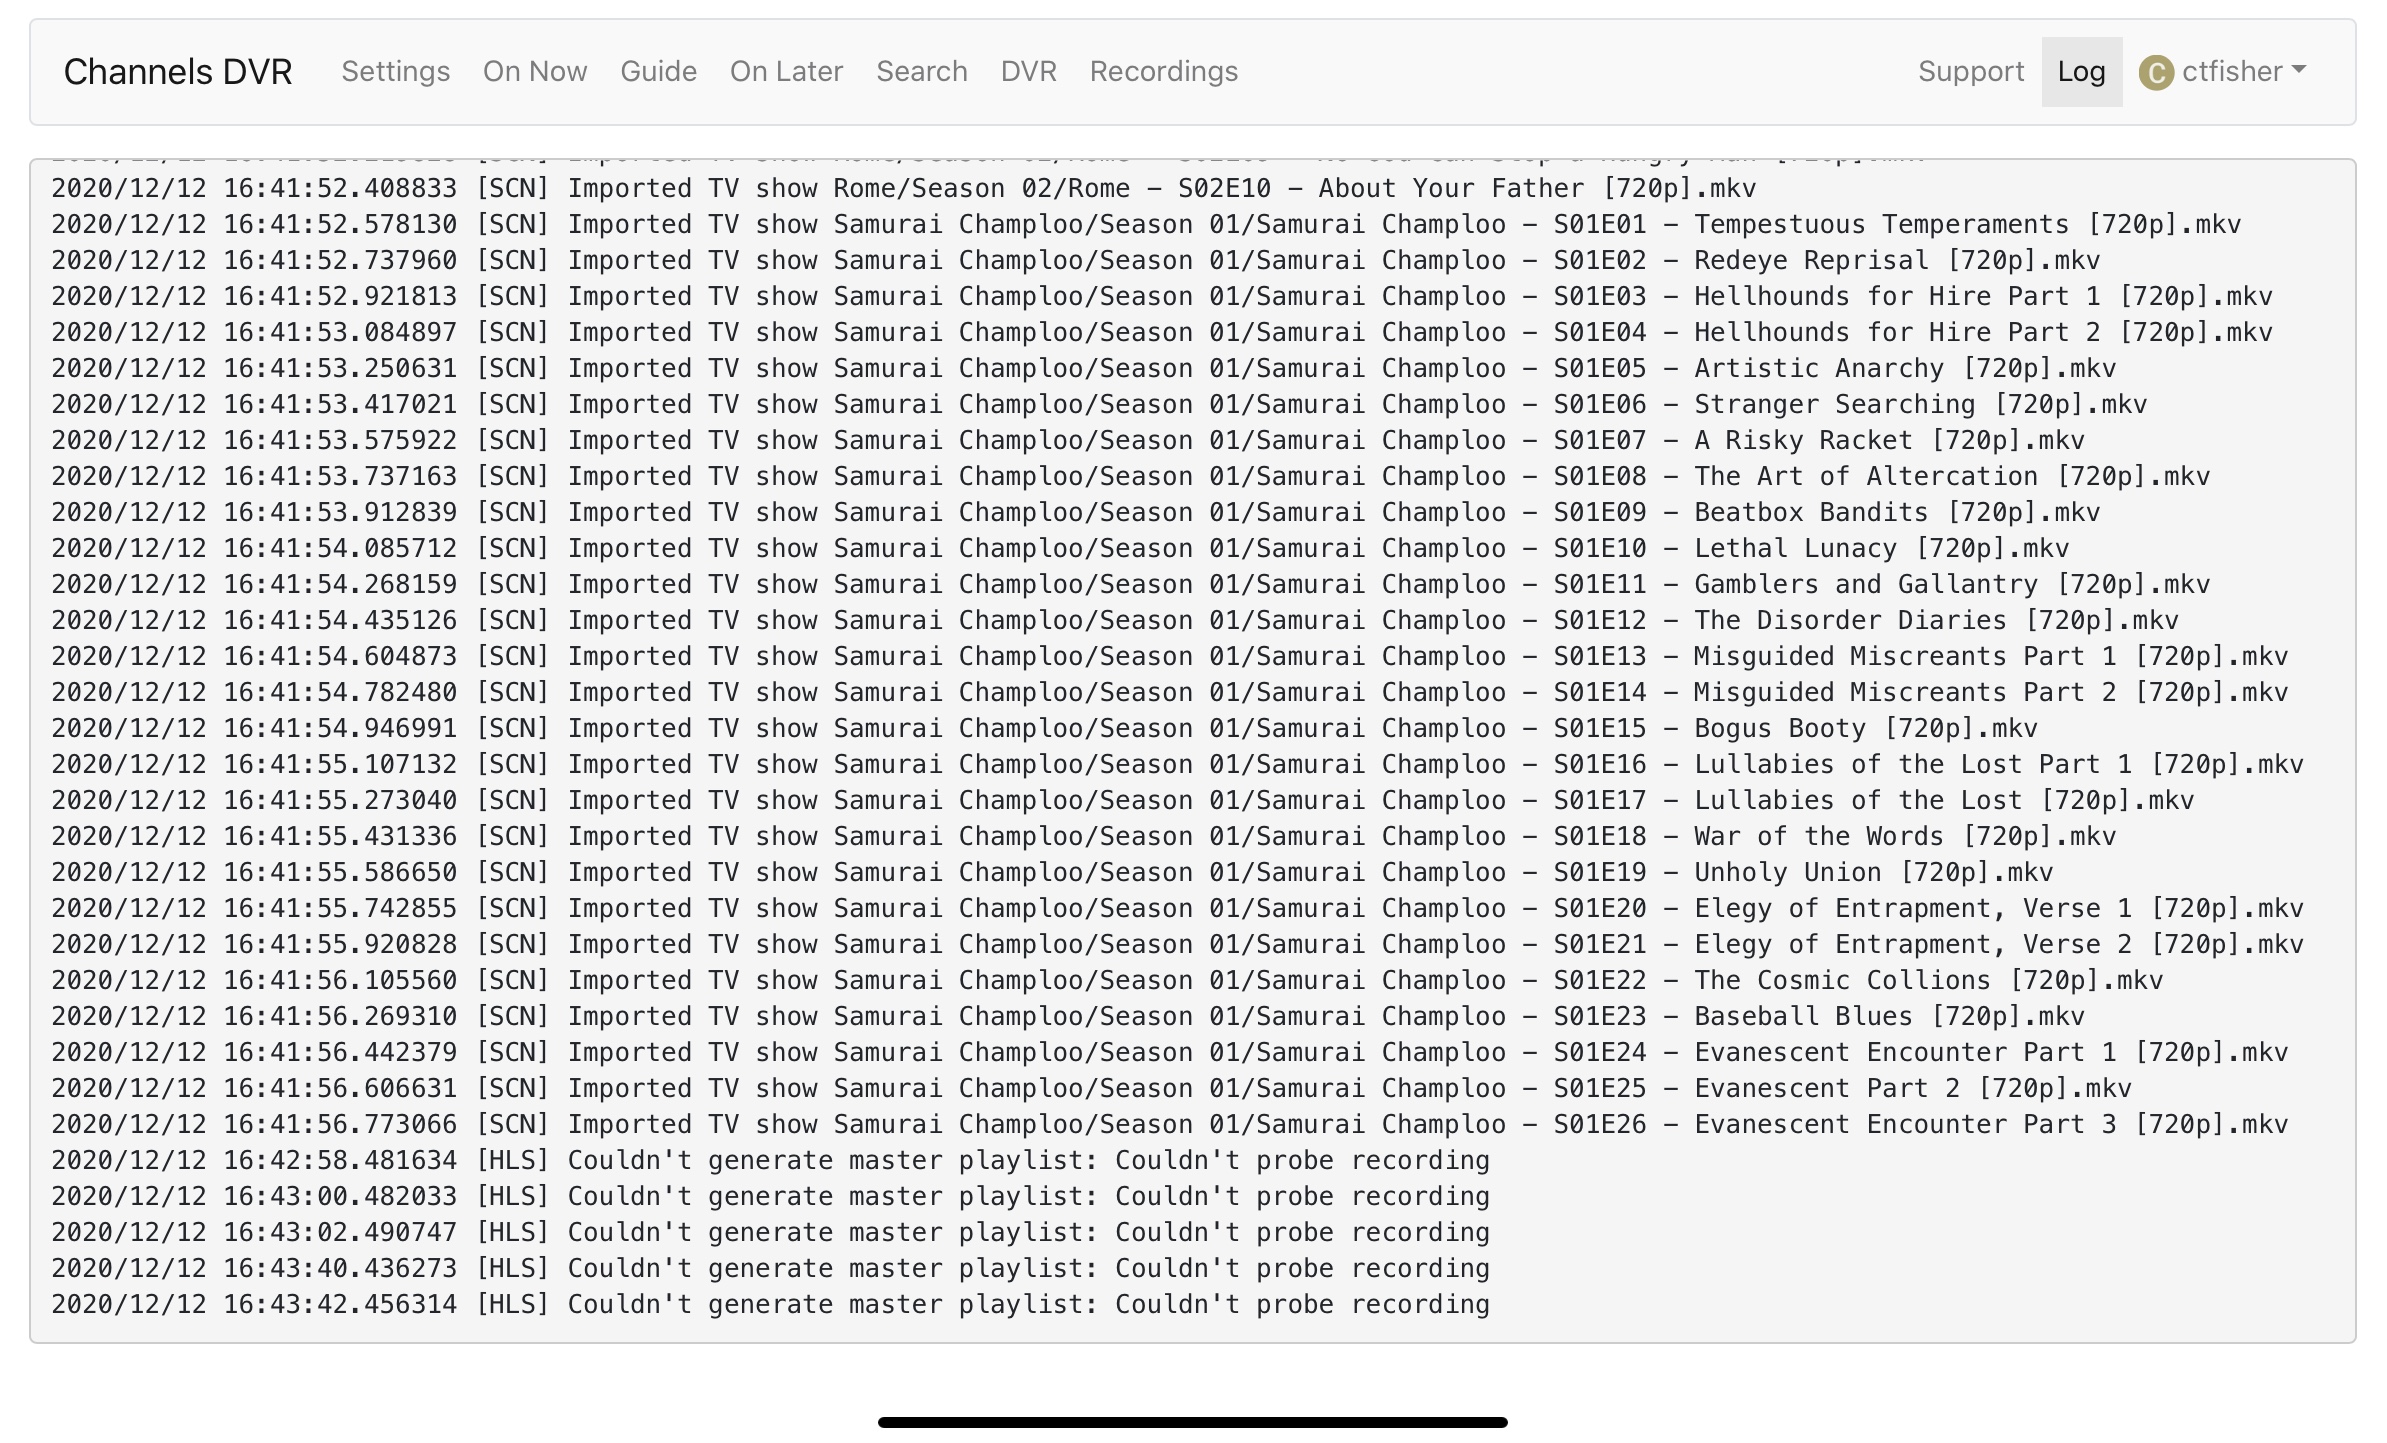Click the Baseball Blues S01E23 log line
The width and height of the screenshot is (2387, 1443).
click(x=1067, y=1017)
